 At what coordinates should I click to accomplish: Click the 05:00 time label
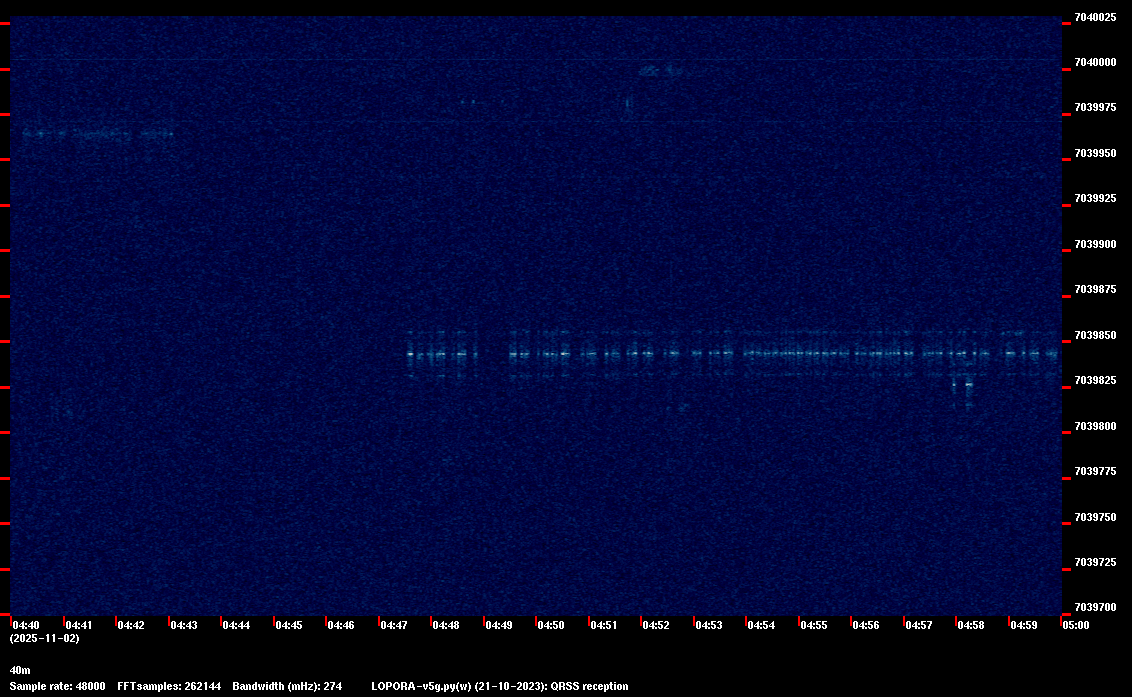(x=1076, y=625)
